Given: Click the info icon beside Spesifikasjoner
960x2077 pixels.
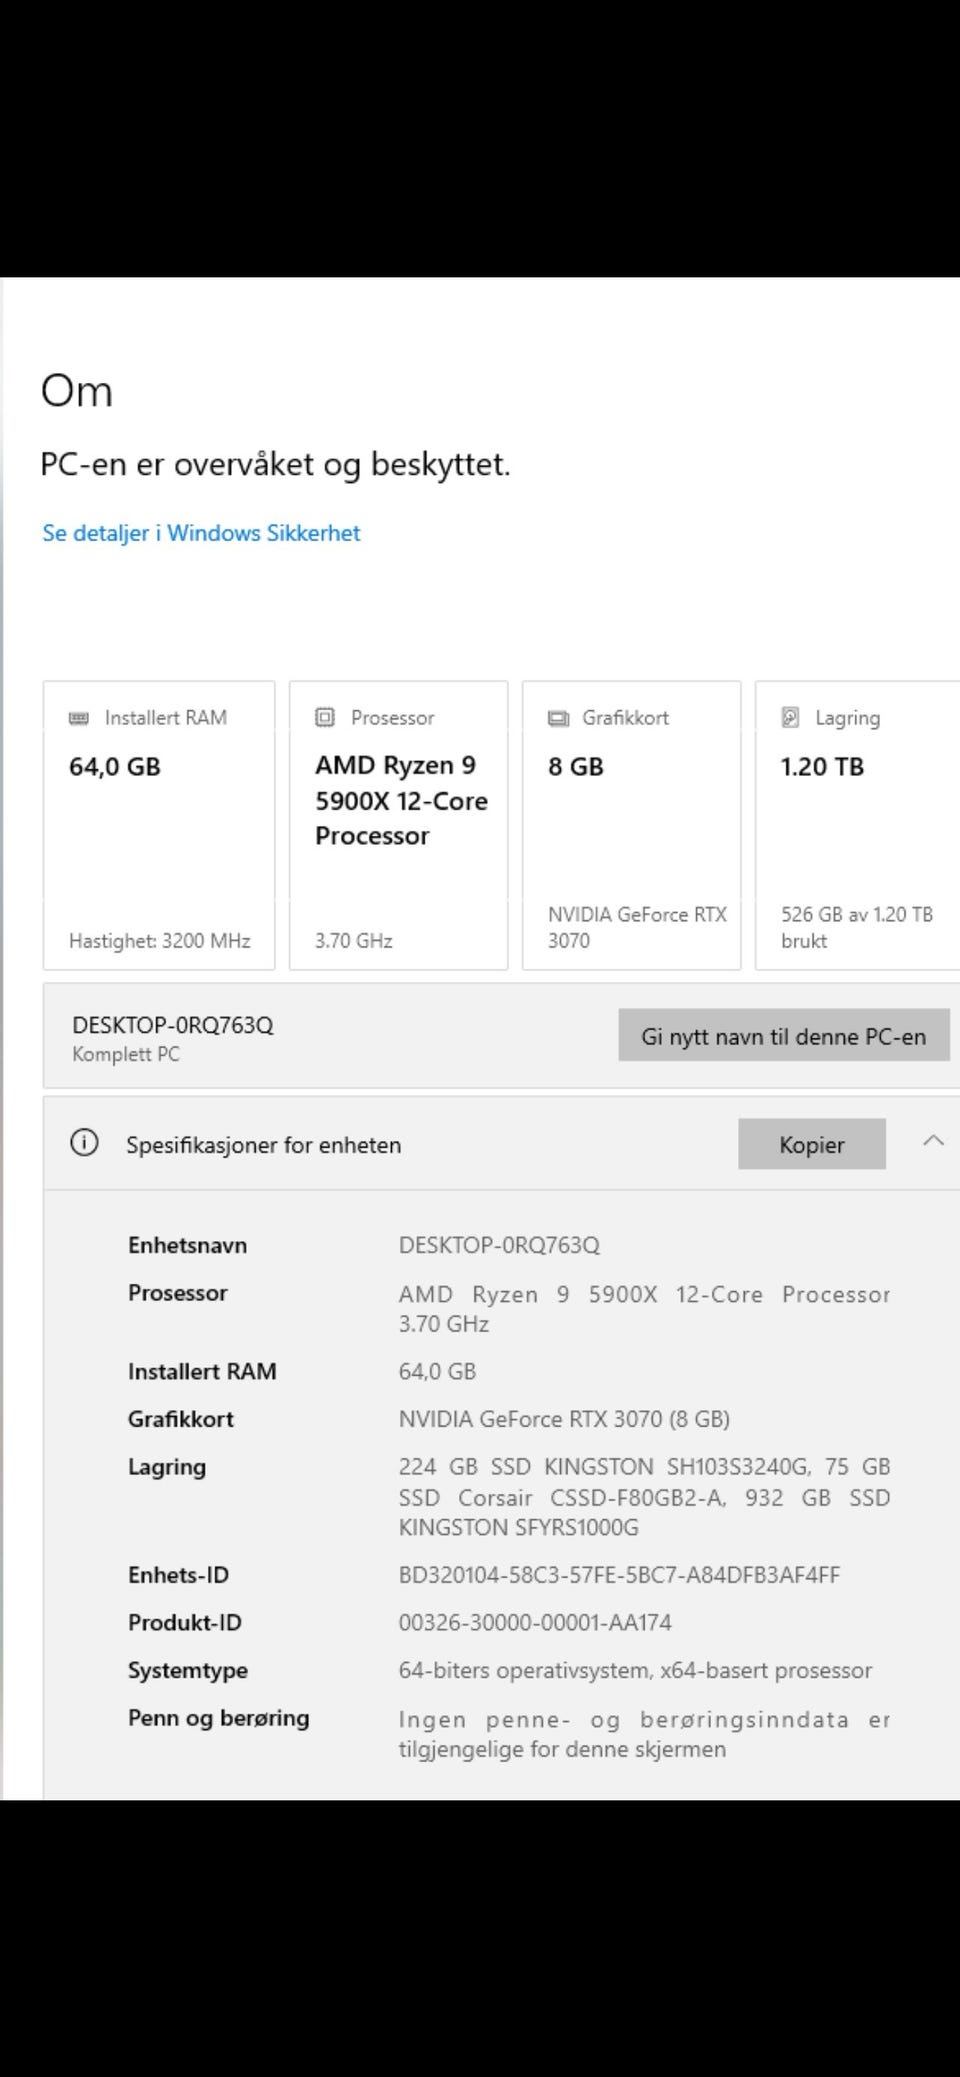Looking at the screenshot, I should (x=85, y=1143).
